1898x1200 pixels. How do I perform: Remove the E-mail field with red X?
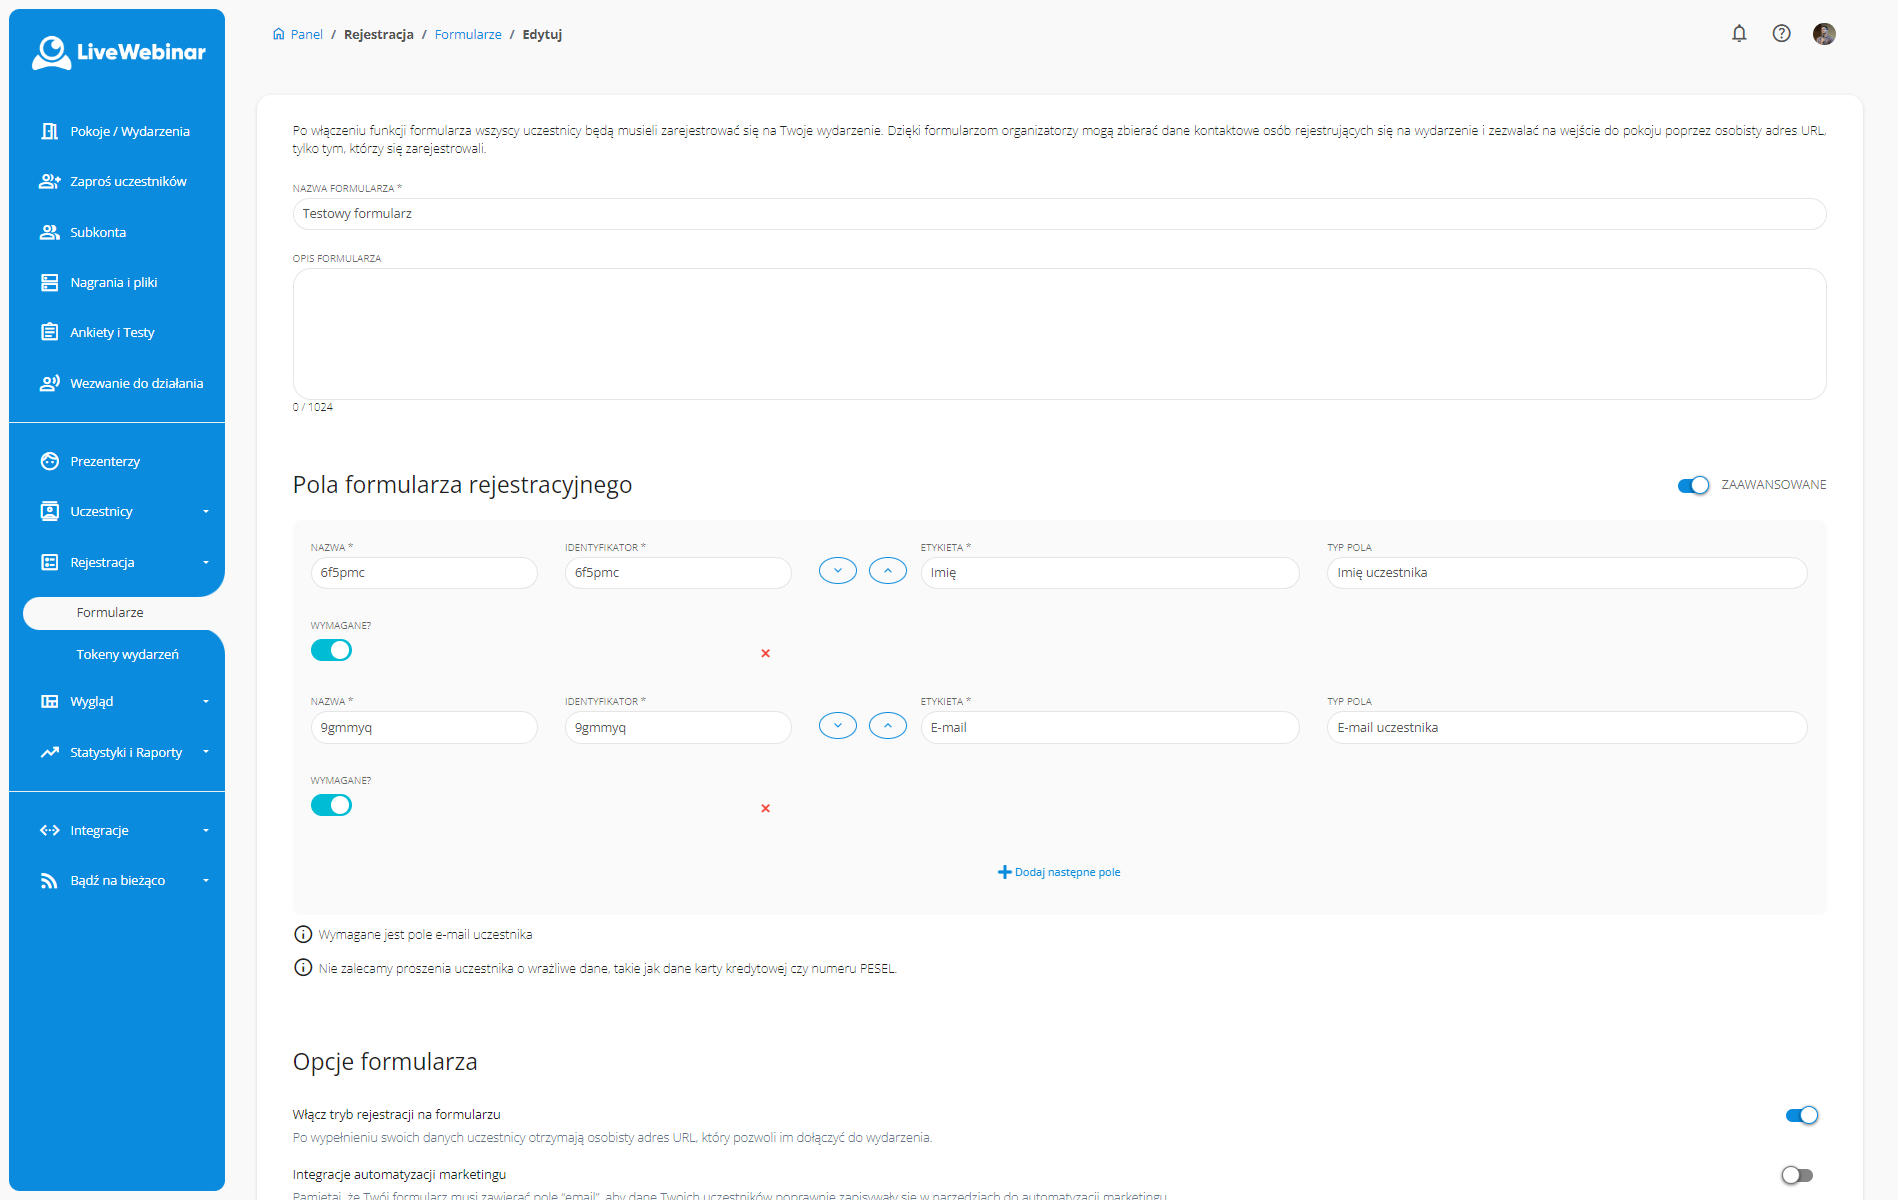(x=765, y=809)
